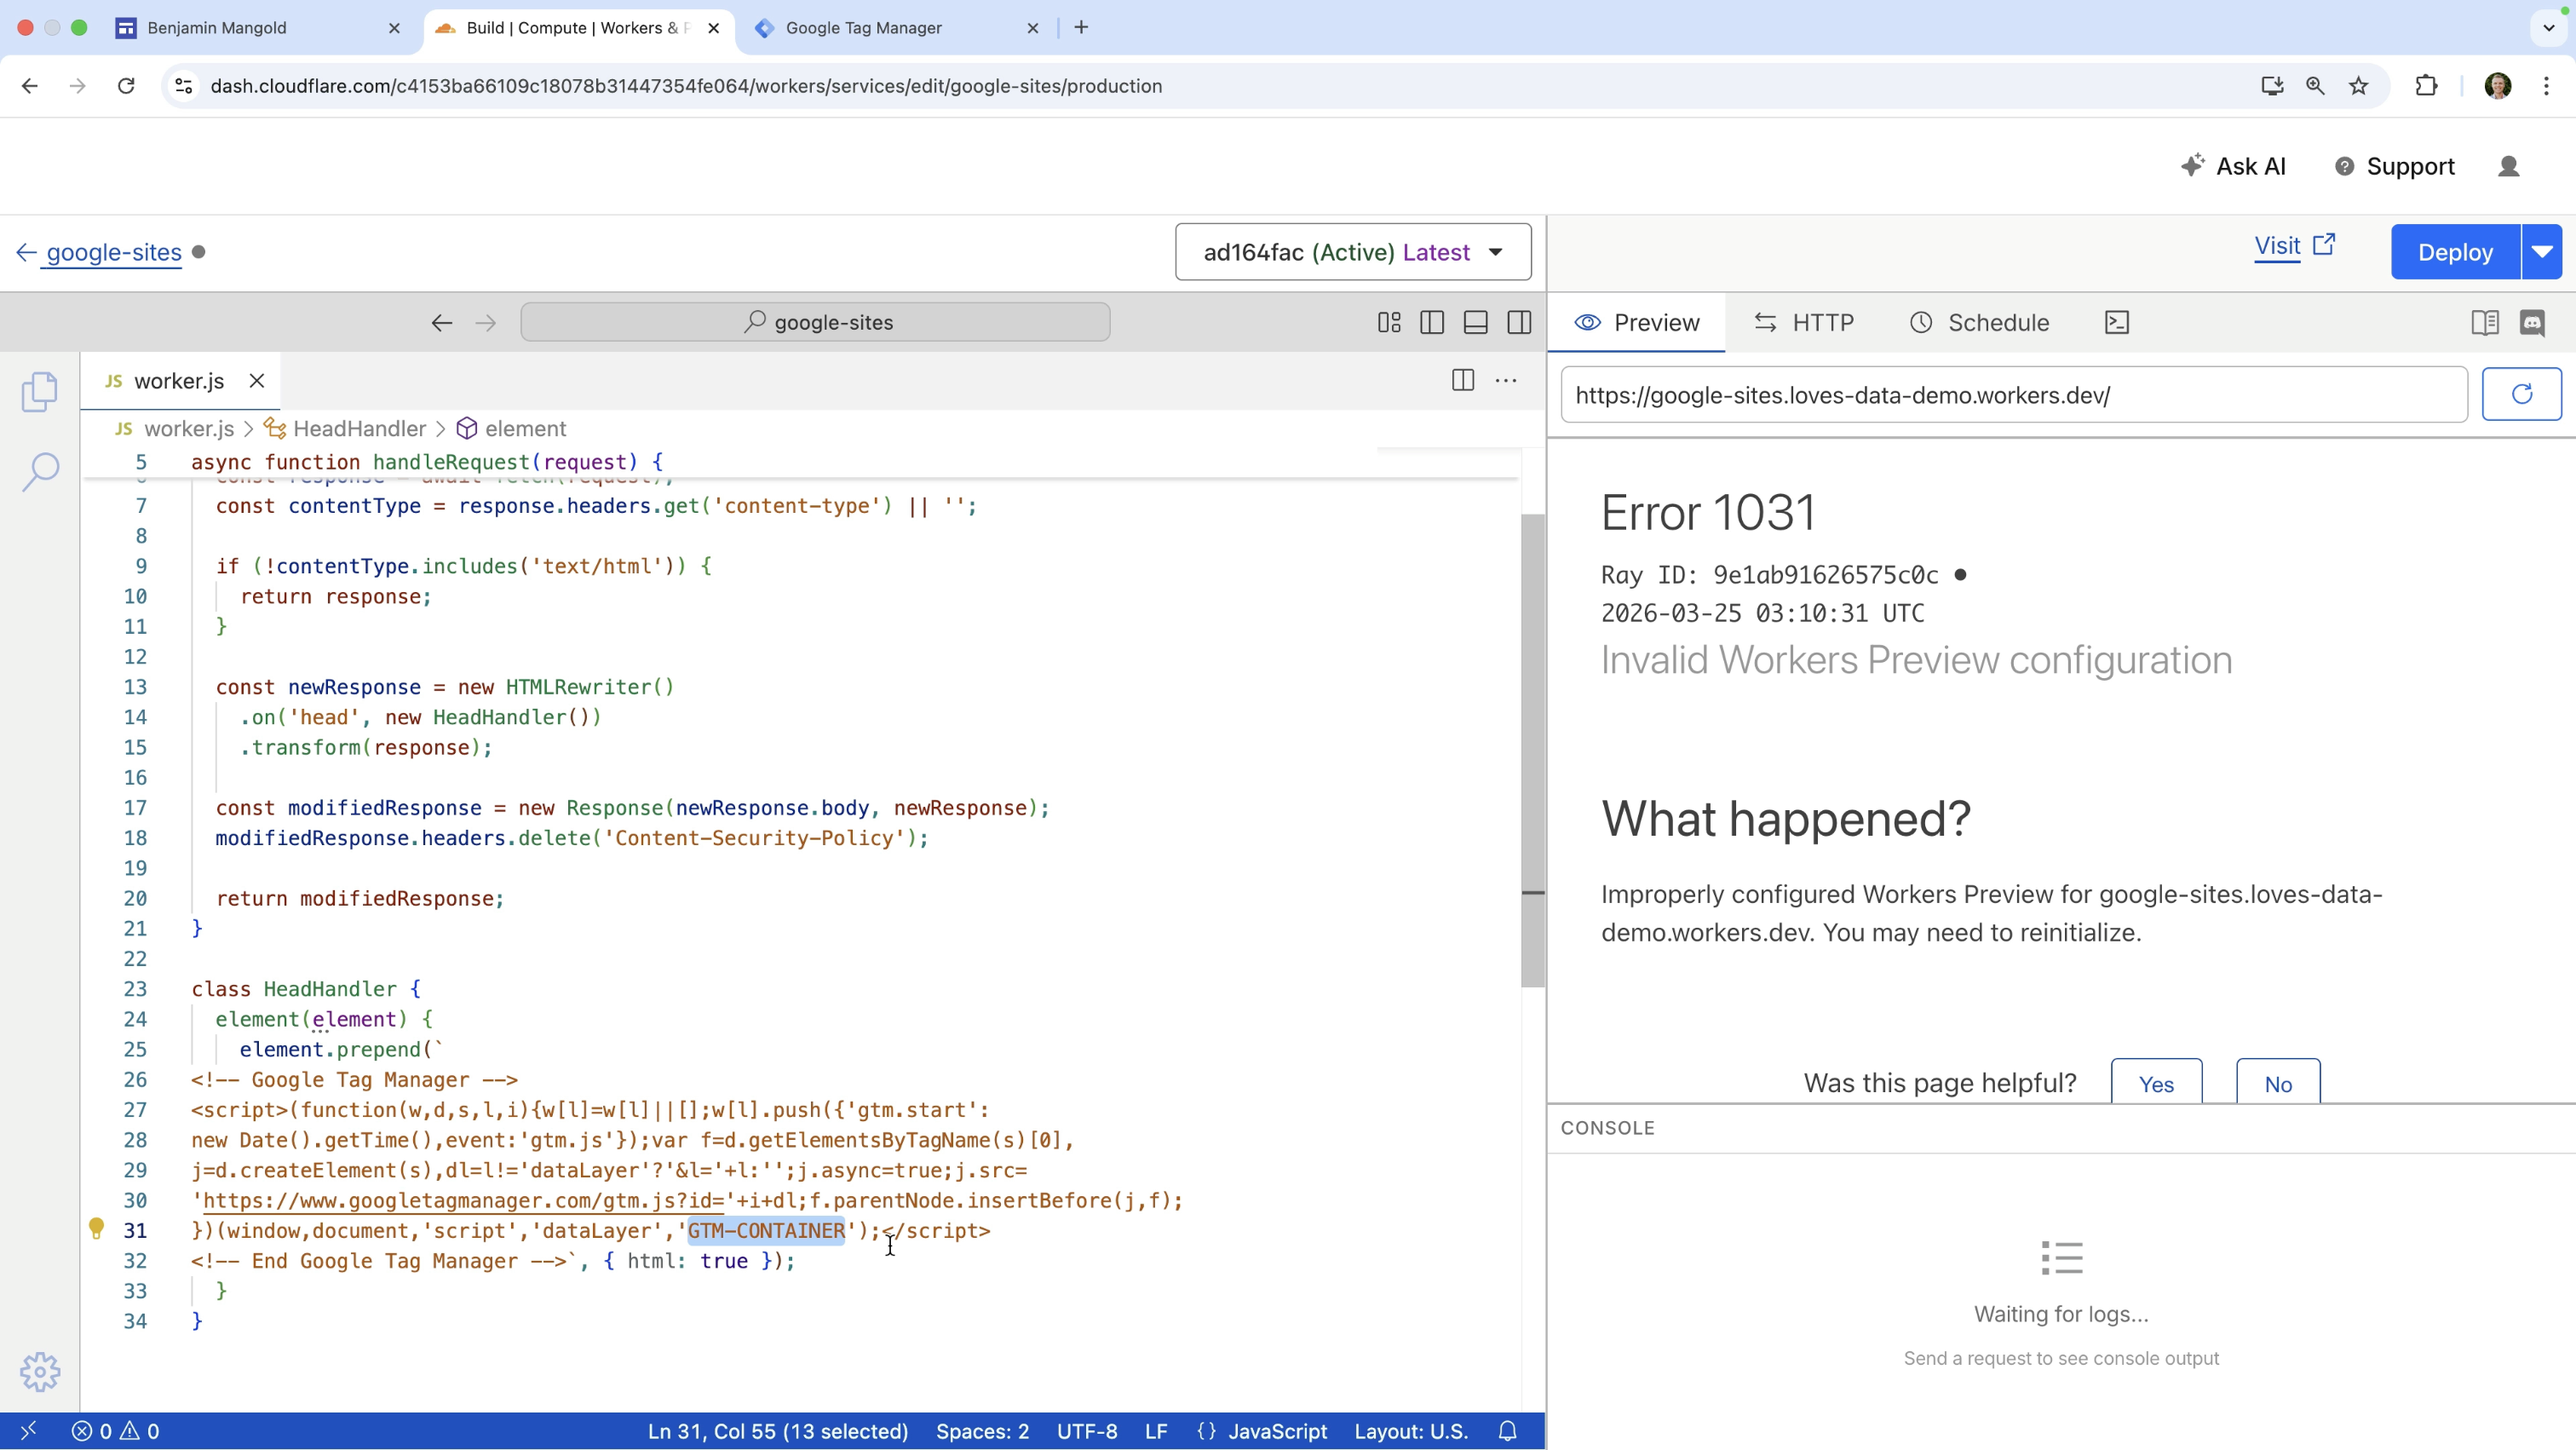This screenshot has height=1450, width=2576.
Task: Open a new browser tab
Action: tap(1081, 28)
